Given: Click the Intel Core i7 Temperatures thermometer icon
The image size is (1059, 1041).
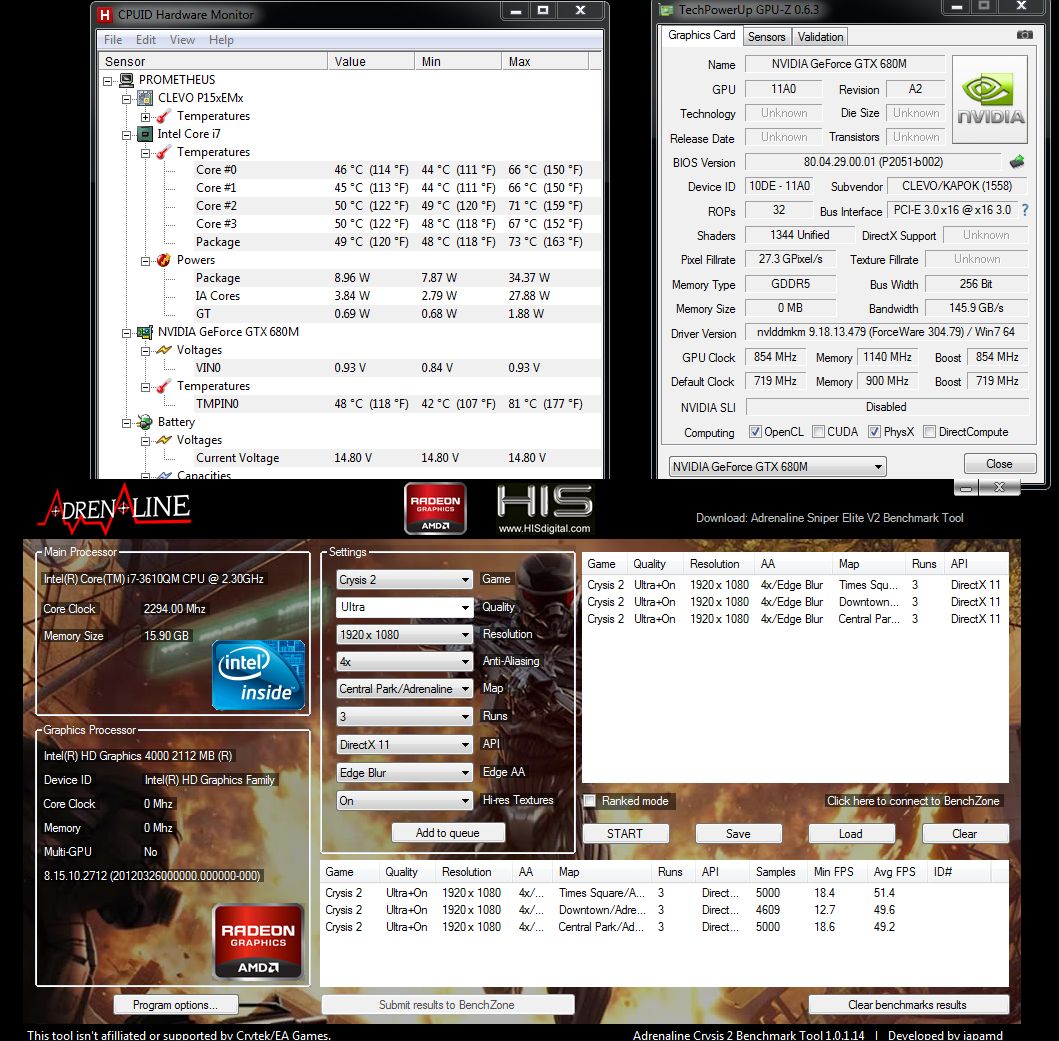Looking at the screenshot, I should point(163,153).
